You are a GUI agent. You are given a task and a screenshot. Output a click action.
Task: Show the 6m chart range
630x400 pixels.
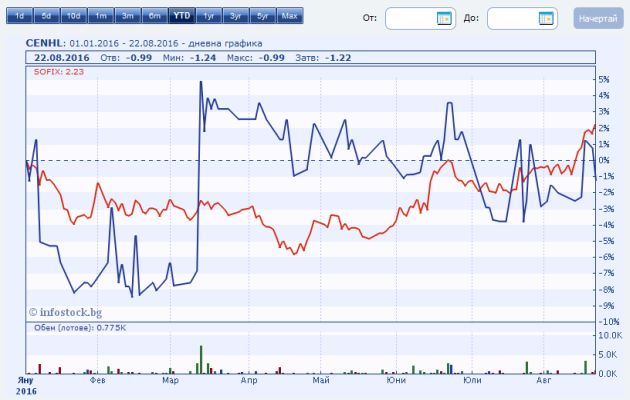pos(155,16)
